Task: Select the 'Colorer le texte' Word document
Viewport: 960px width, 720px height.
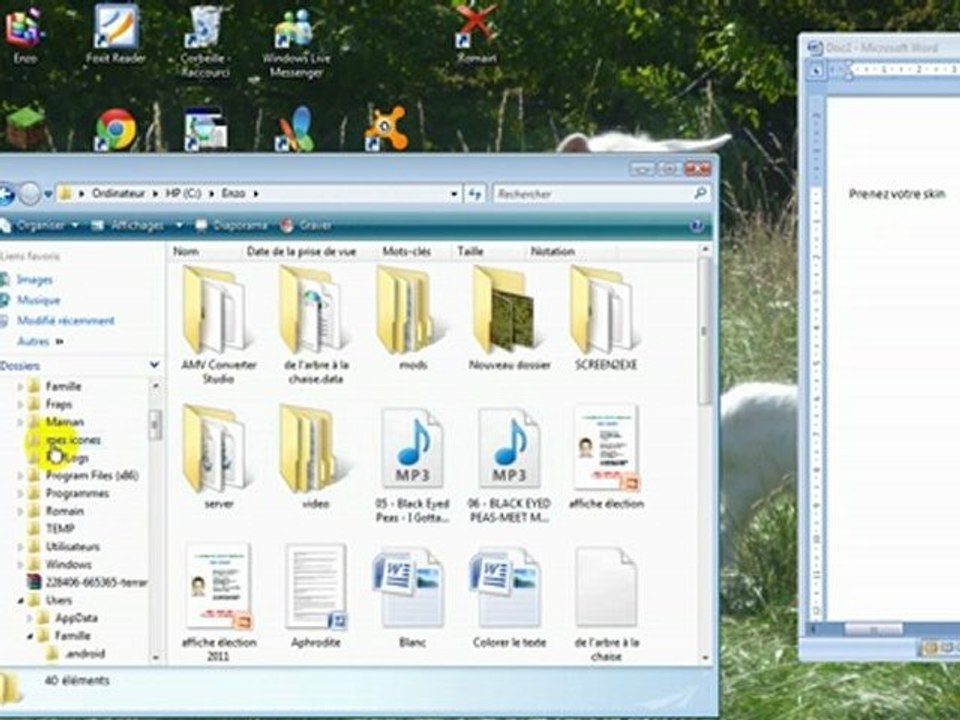Action: 509,596
